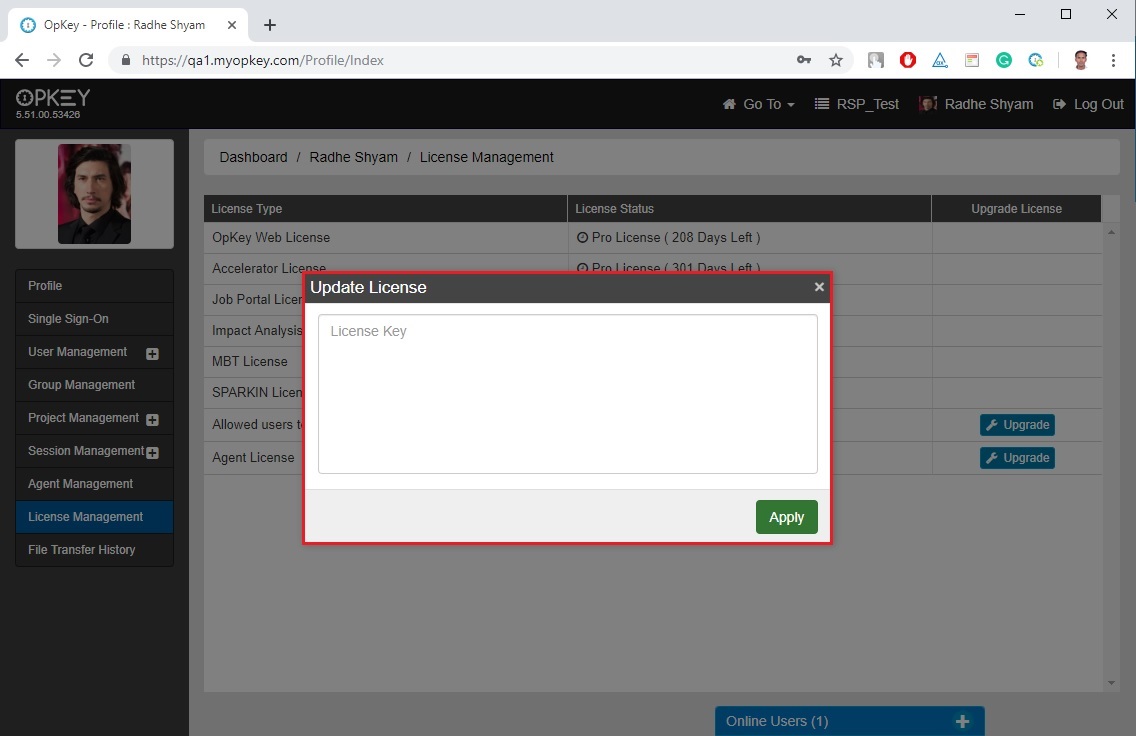The width and height of the screenshot is (1136, 736).
Task: Select License Management in the sidebar
Action: [94, 517]
